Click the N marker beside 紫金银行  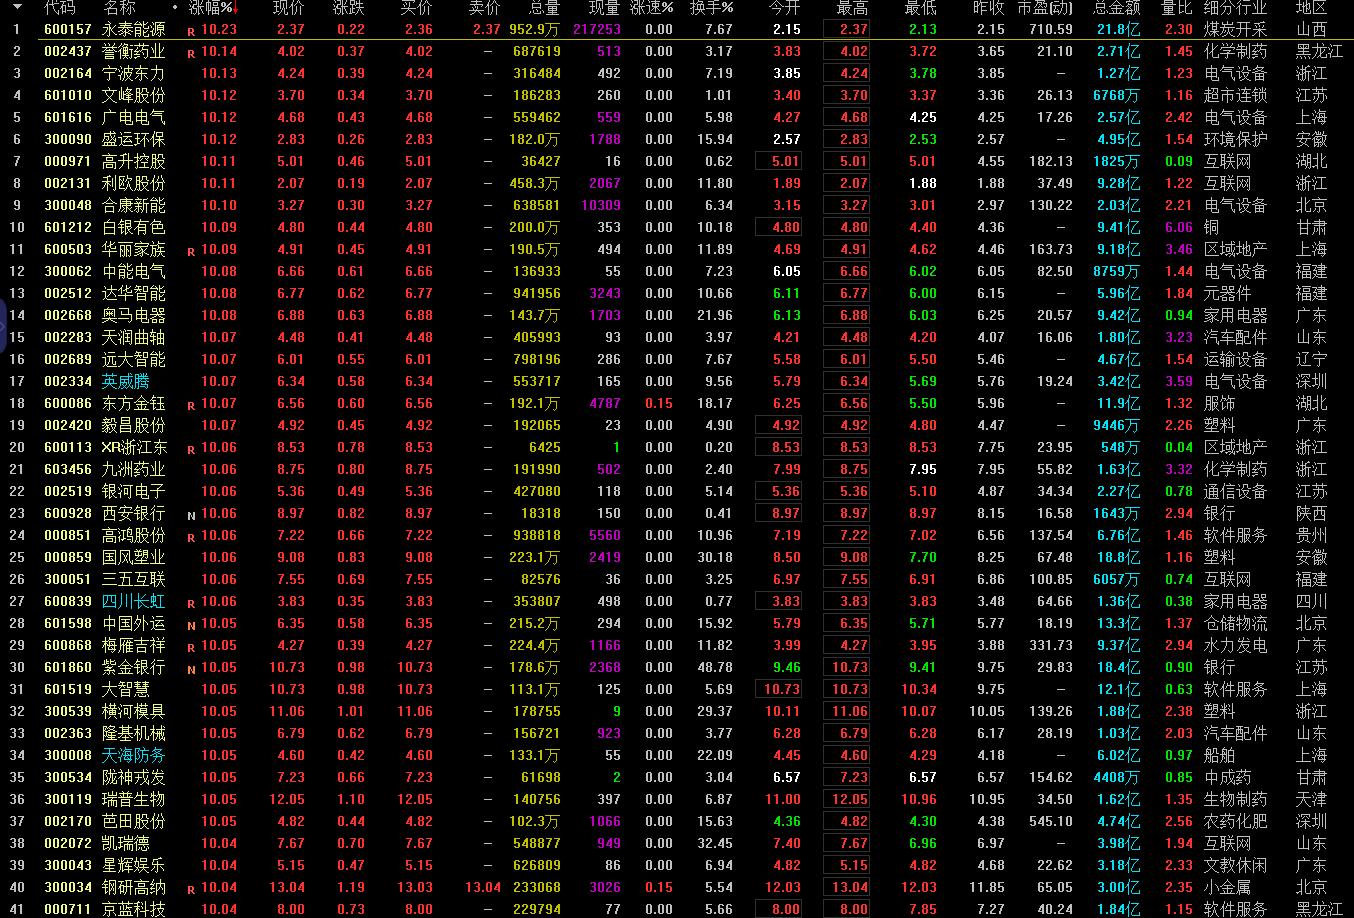pos(191,669)
